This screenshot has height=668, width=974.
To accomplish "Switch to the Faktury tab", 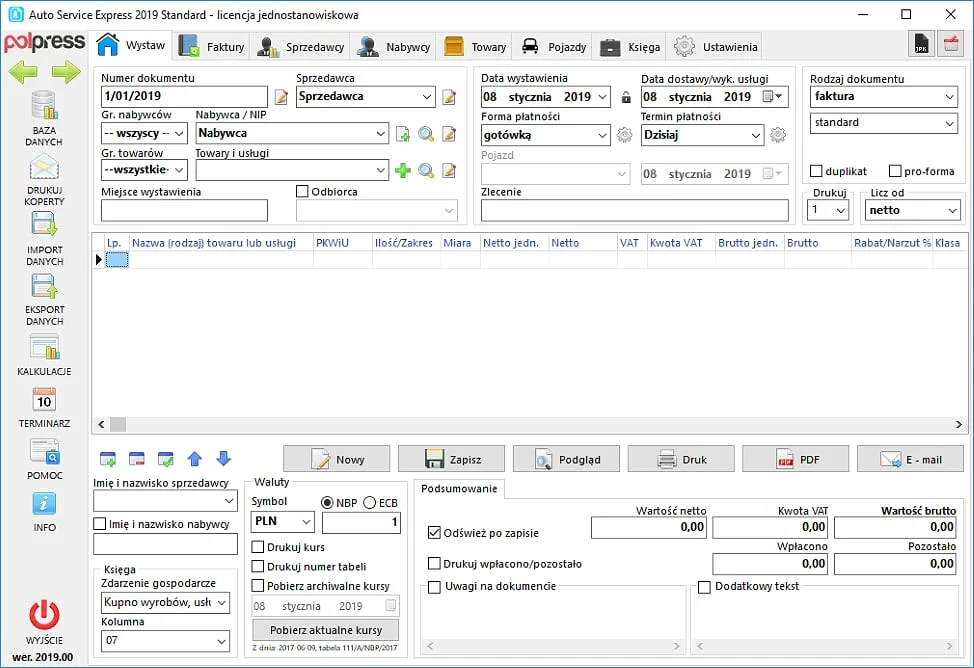I will point(213,46).
